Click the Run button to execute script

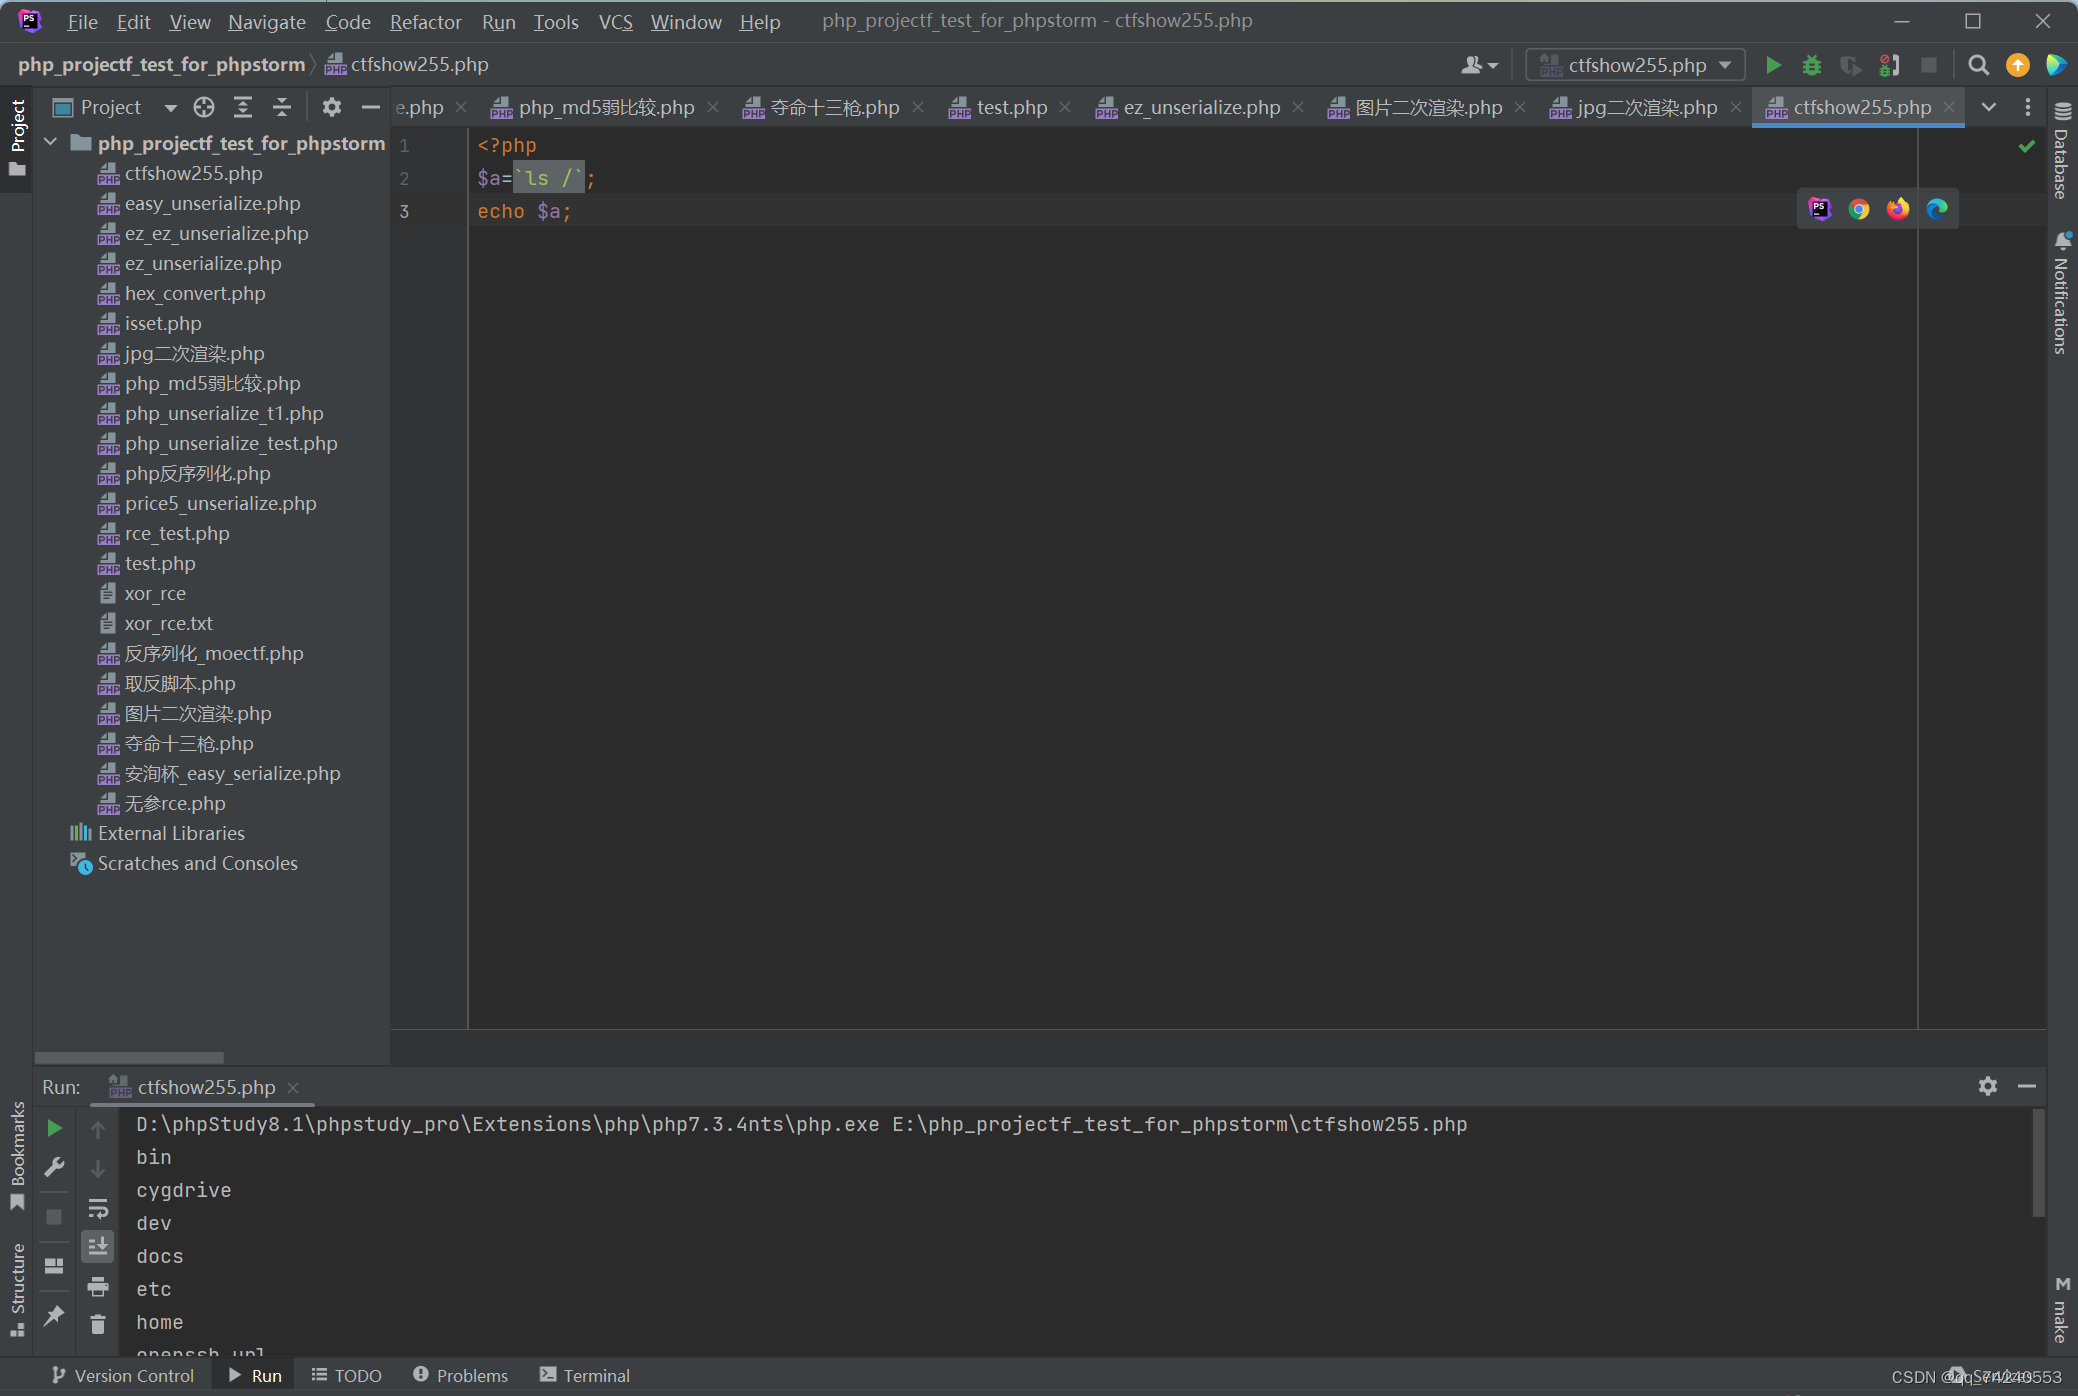1773,64
